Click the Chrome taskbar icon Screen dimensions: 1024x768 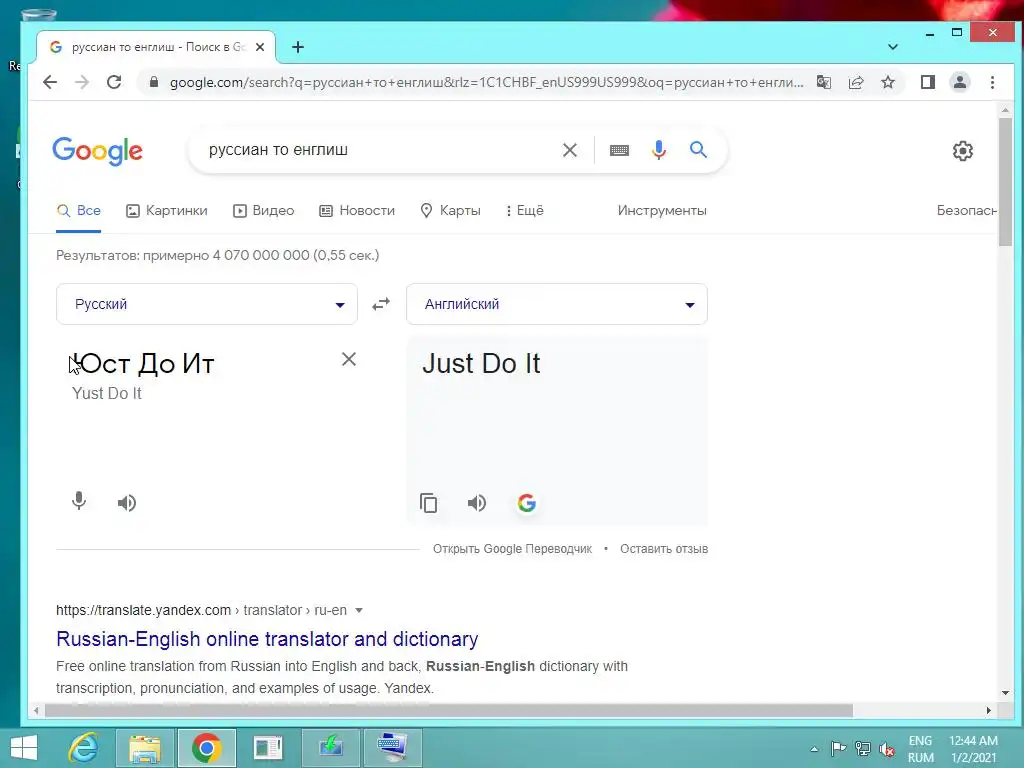[x=207, y=748]
